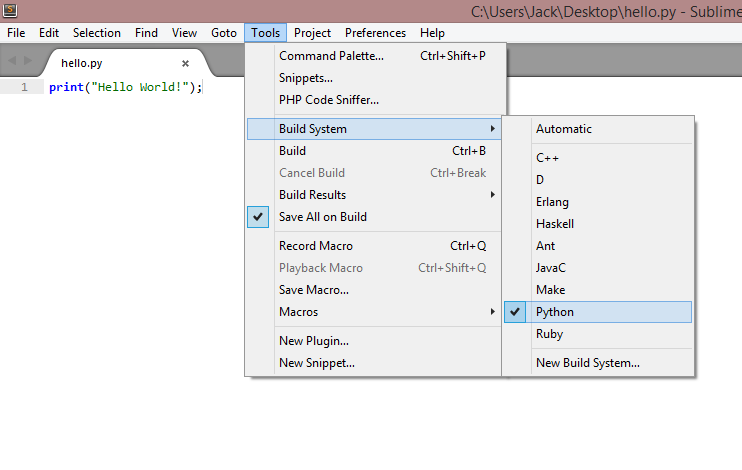Click line number 1 in gutter
Image resolution: width=742 pixels, height=470 pixels.
[x=24, y=87]
